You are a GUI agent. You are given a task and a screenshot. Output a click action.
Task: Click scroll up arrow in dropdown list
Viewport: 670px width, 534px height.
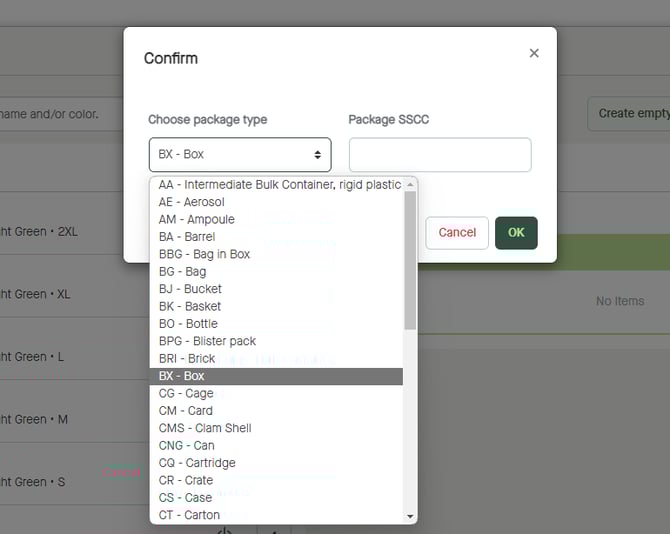coord(410,185)
